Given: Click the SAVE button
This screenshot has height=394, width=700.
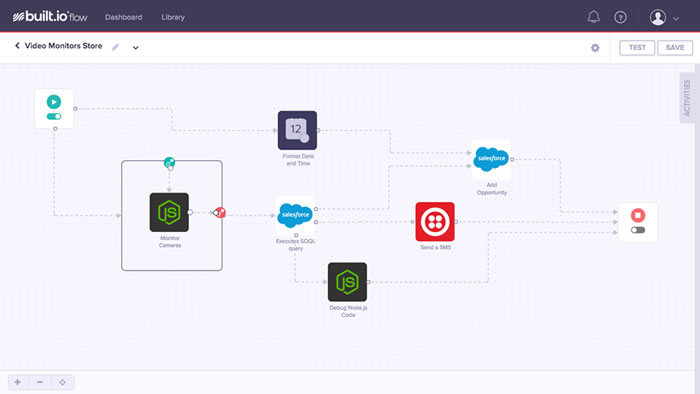Looking at the screenshot, I should click(675, 48).
